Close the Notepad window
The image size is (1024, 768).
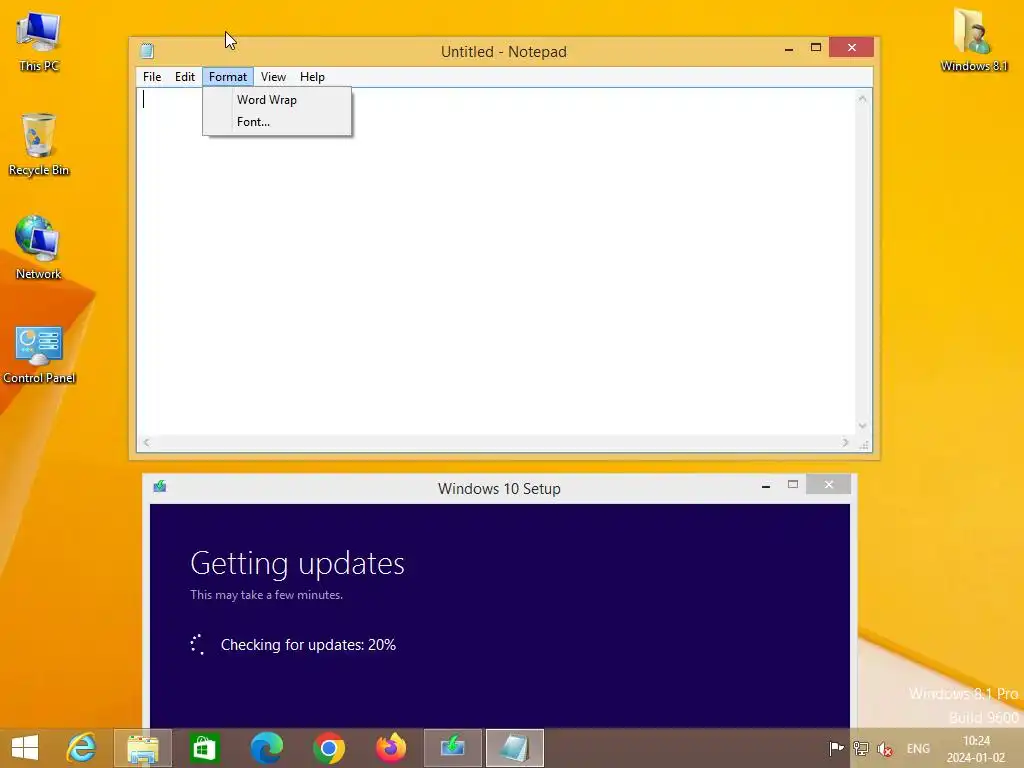[852, 47]
